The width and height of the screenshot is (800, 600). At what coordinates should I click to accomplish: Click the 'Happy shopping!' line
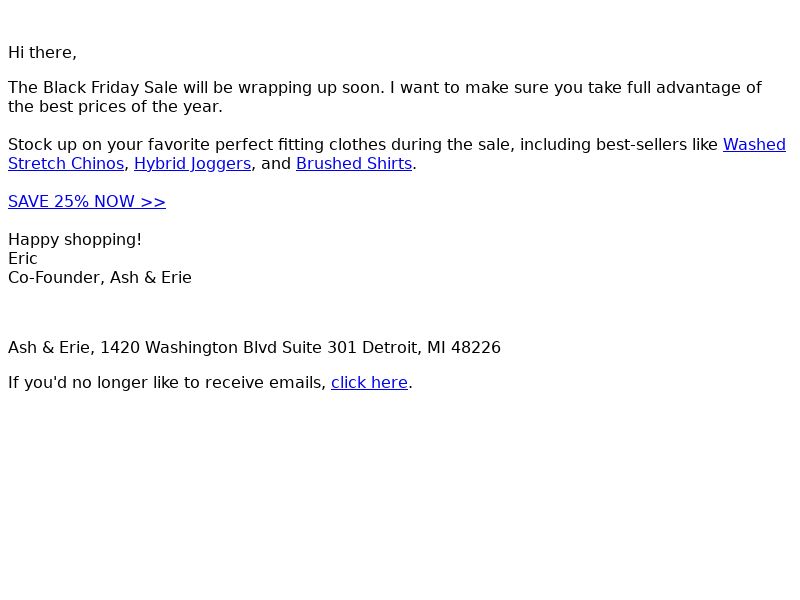point(75,240)
